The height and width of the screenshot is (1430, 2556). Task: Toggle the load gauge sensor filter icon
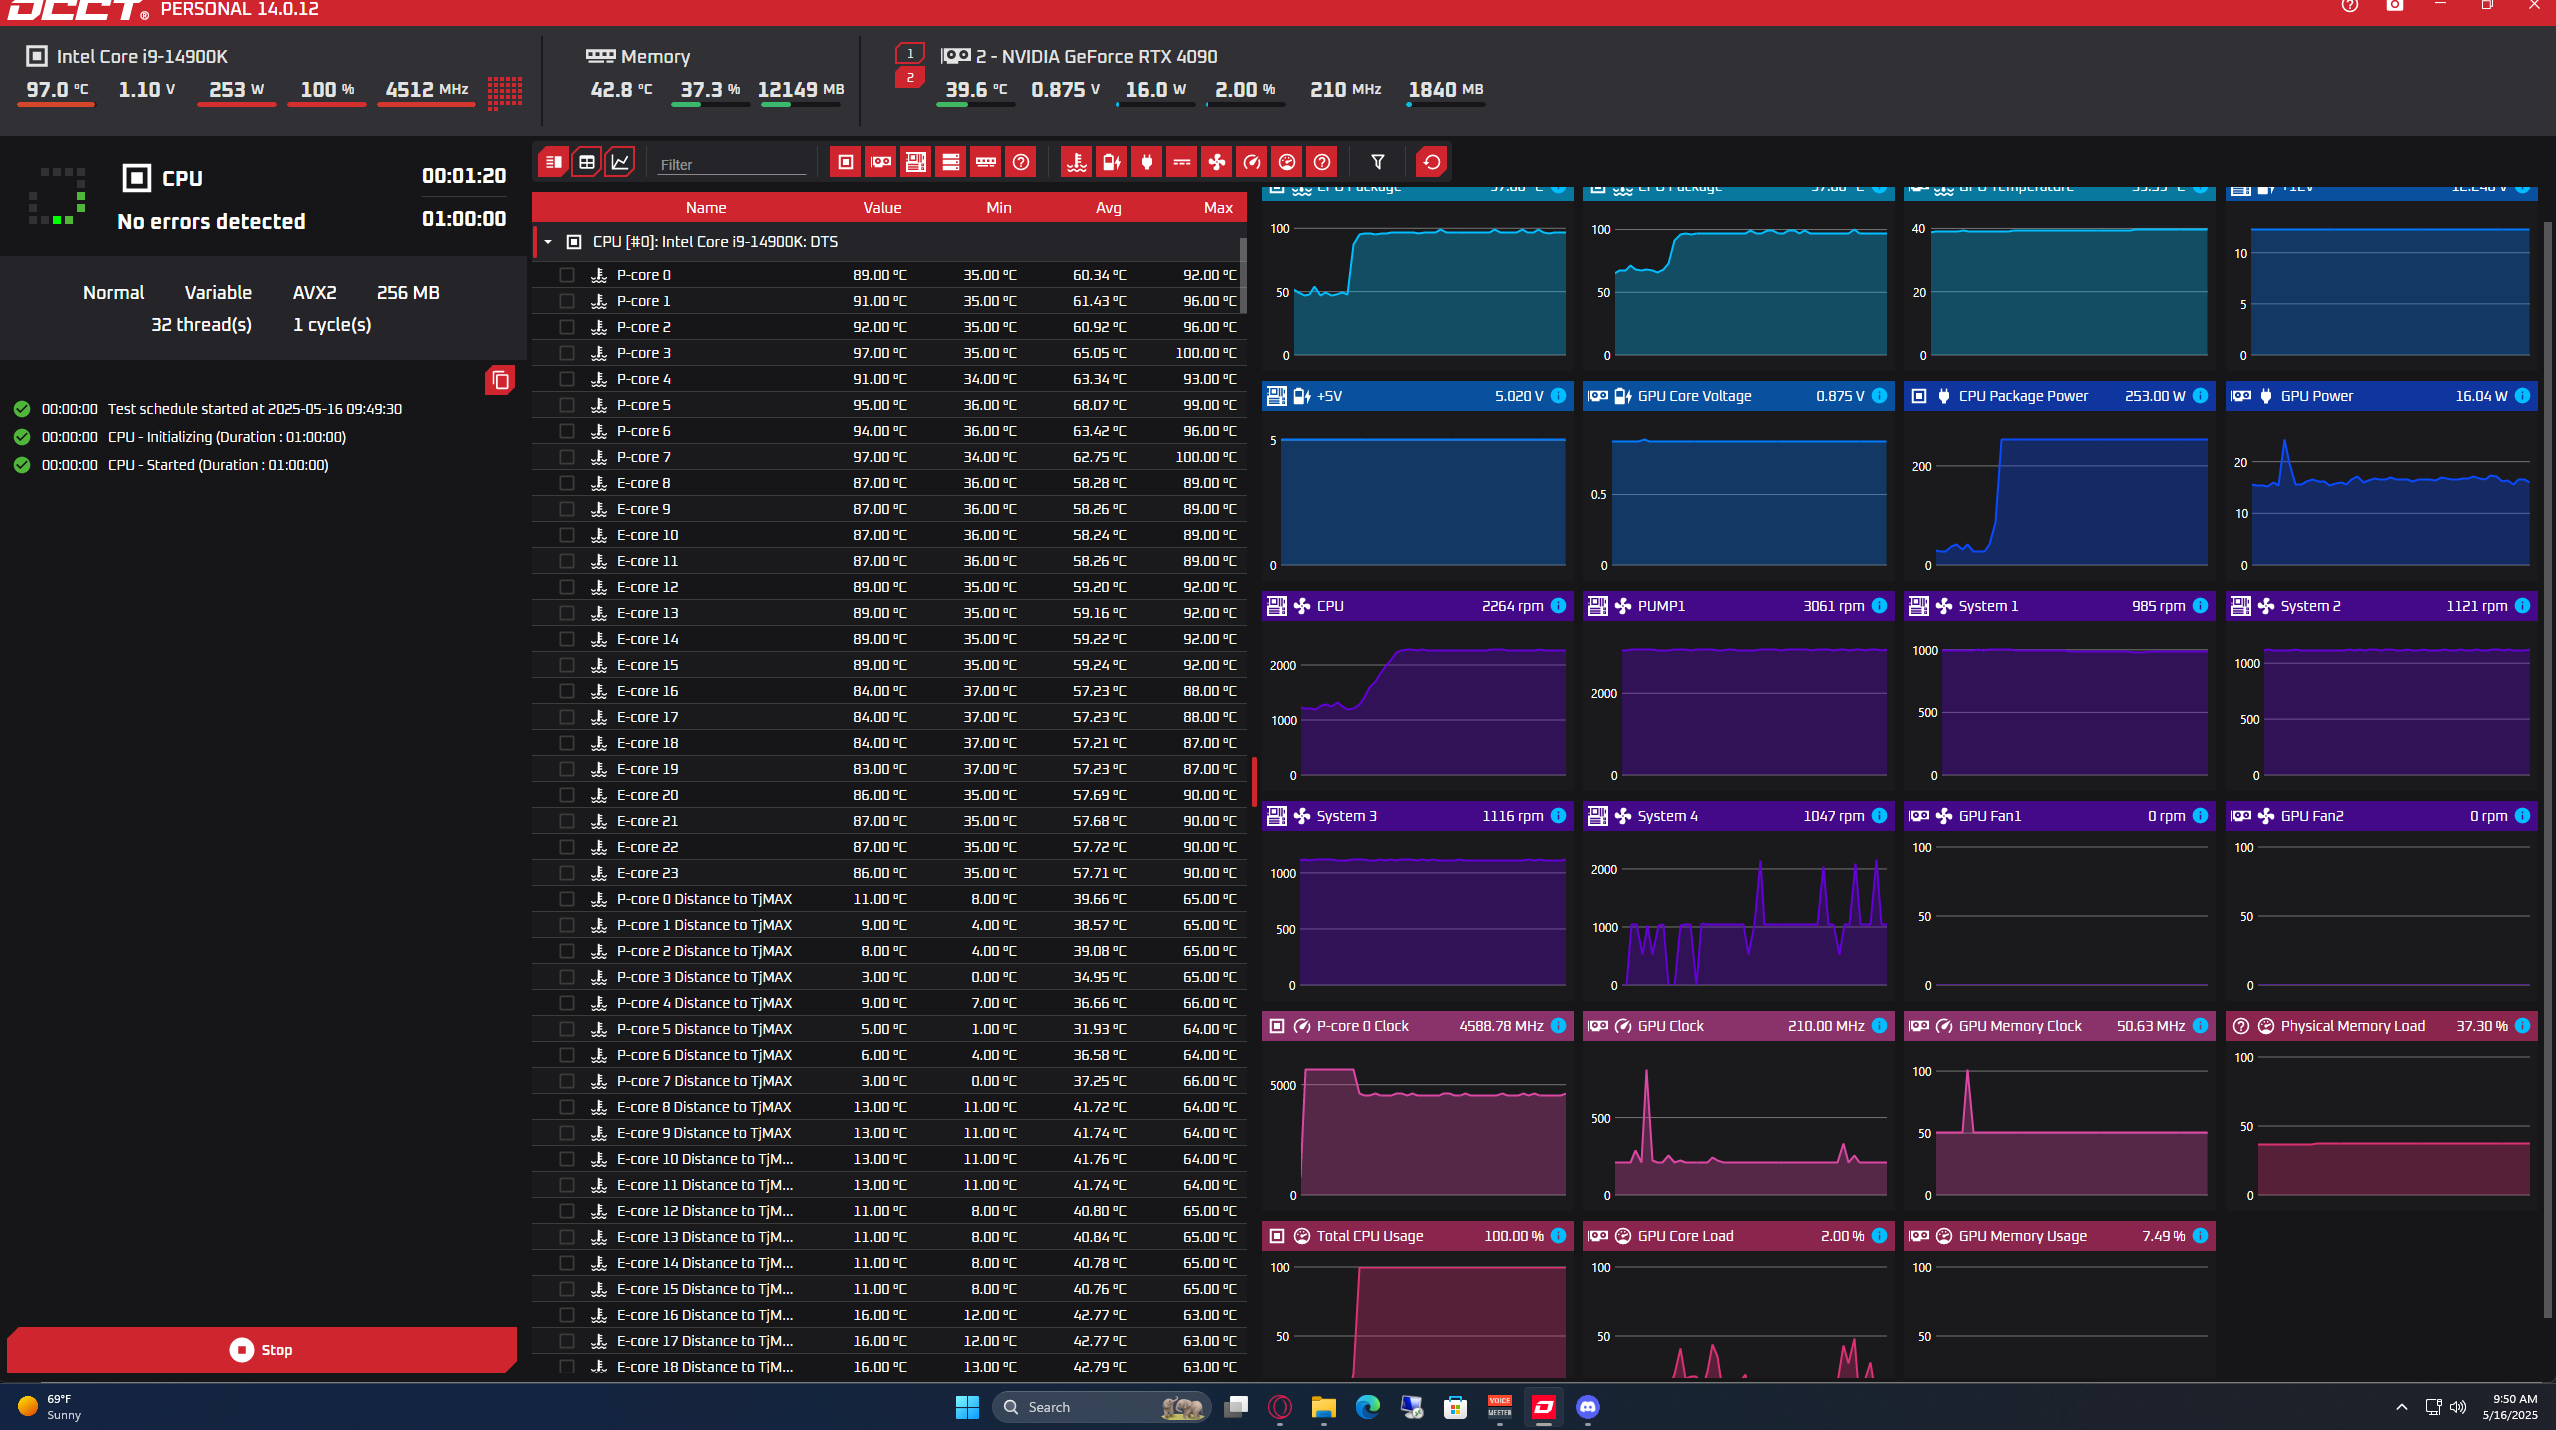(x=1287, y=162)
